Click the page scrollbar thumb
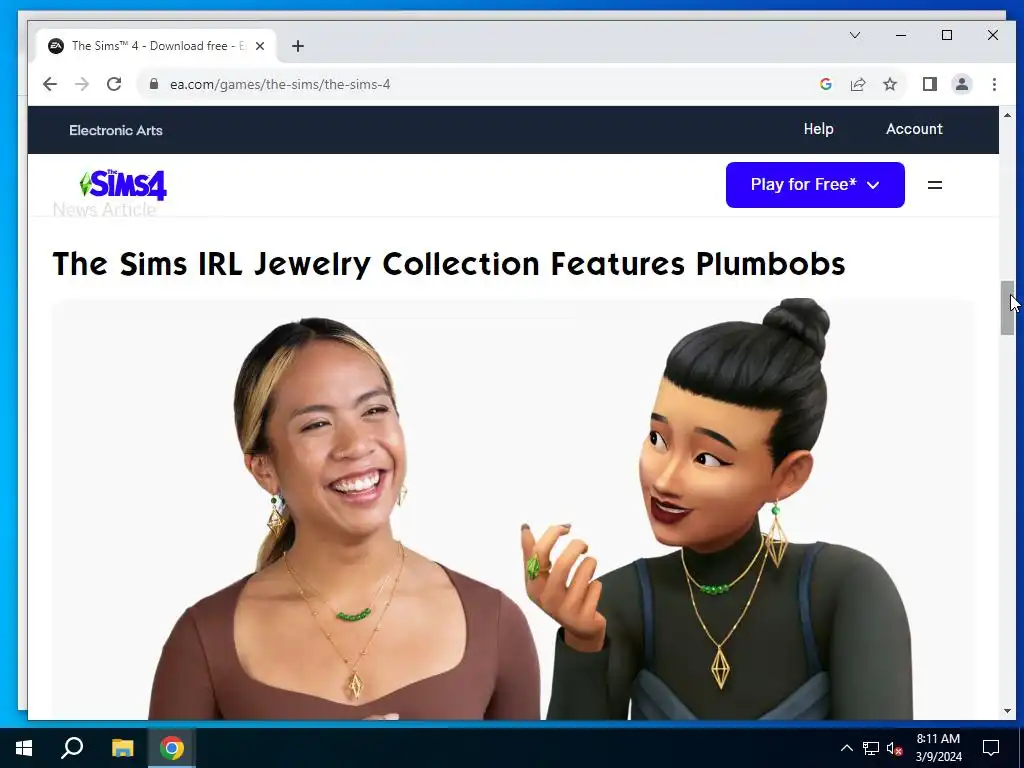Image resolution: width=1024 pixels, height=768 pixels. [x=1007, y=308]
